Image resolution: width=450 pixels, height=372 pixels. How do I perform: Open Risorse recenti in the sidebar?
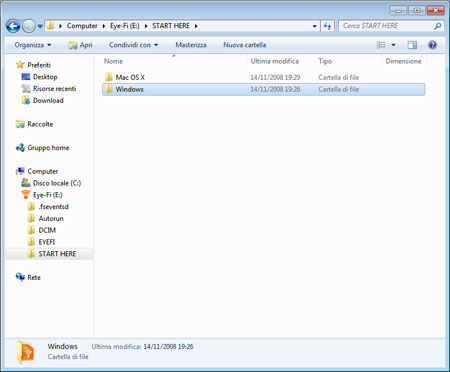click(54, 89)
